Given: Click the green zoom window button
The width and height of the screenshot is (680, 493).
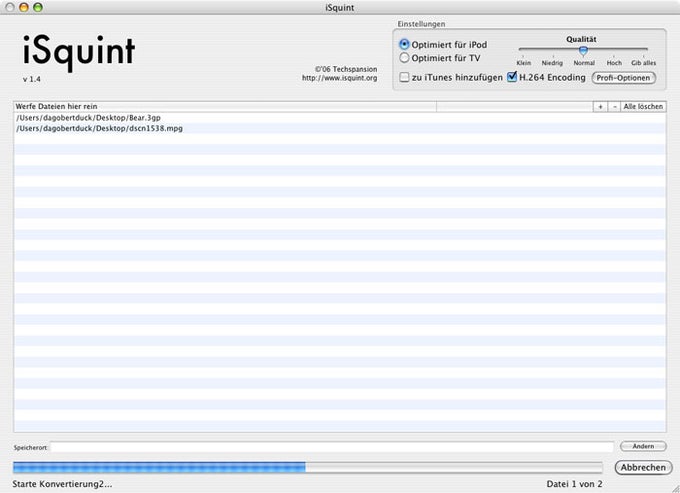Looking at the screenshot, I should point(38,7).
